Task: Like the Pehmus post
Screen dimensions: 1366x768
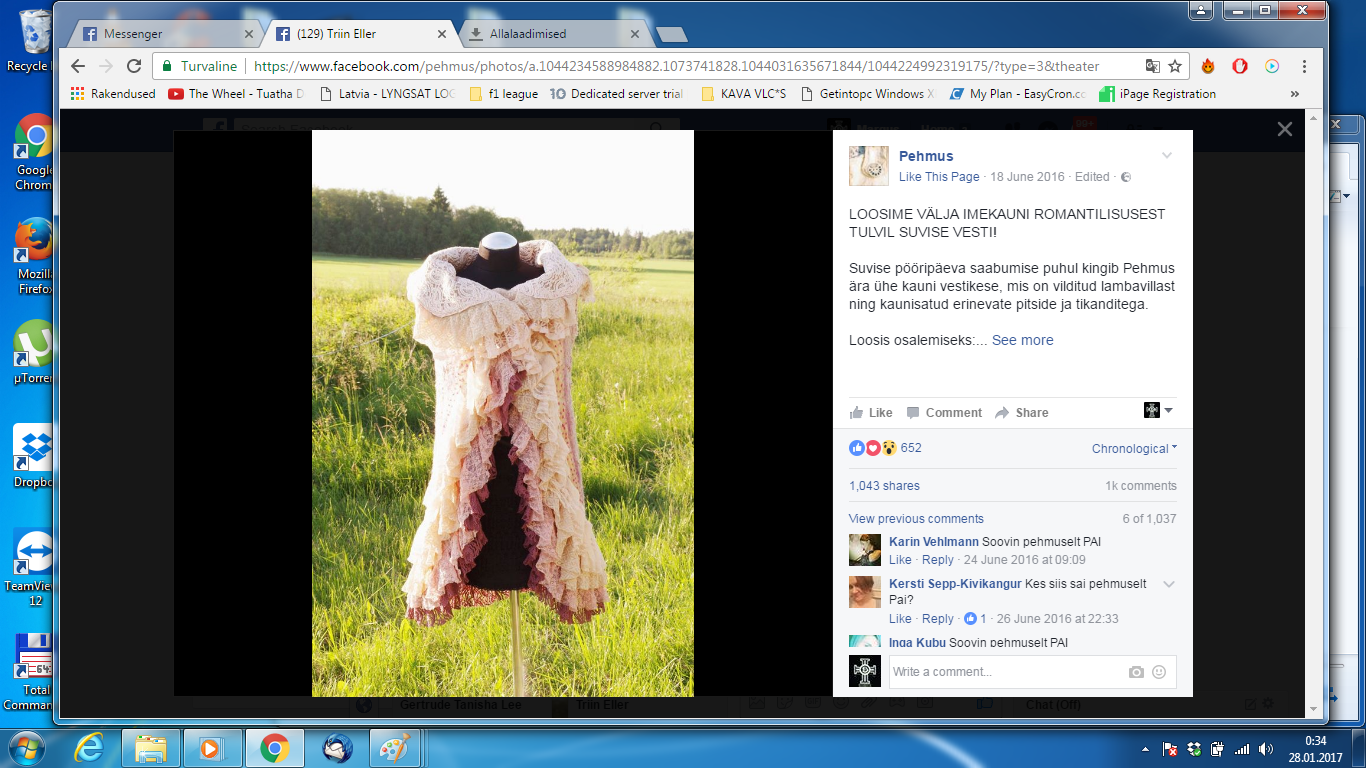Action: 871,412
